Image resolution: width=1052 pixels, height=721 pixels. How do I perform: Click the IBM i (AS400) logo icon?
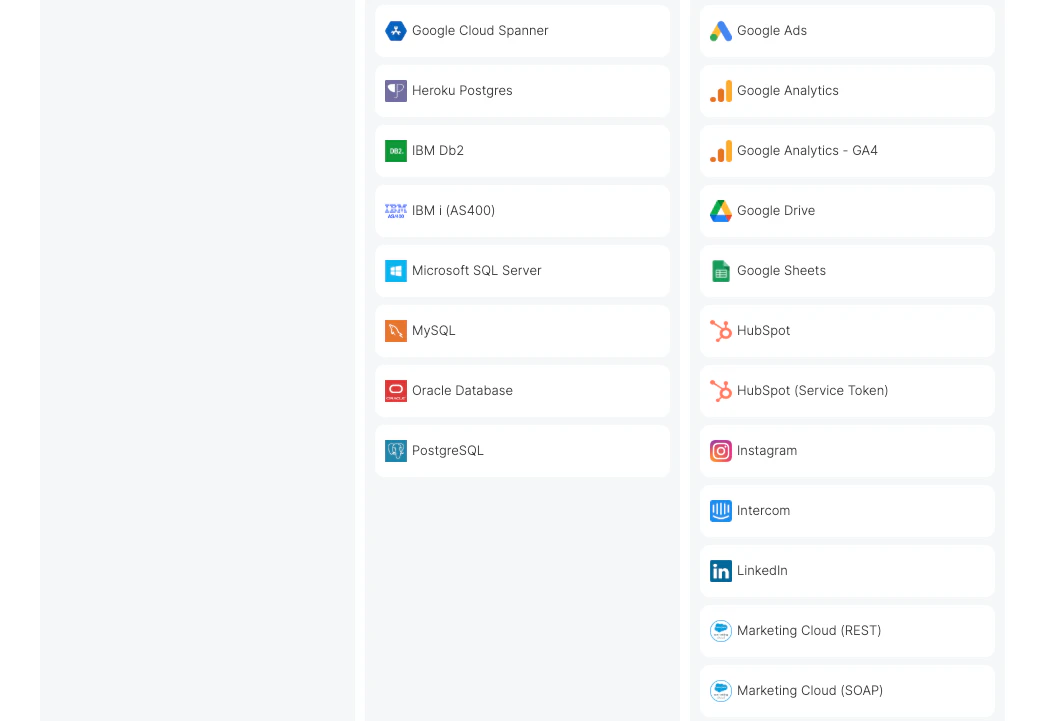click(396, 211)
